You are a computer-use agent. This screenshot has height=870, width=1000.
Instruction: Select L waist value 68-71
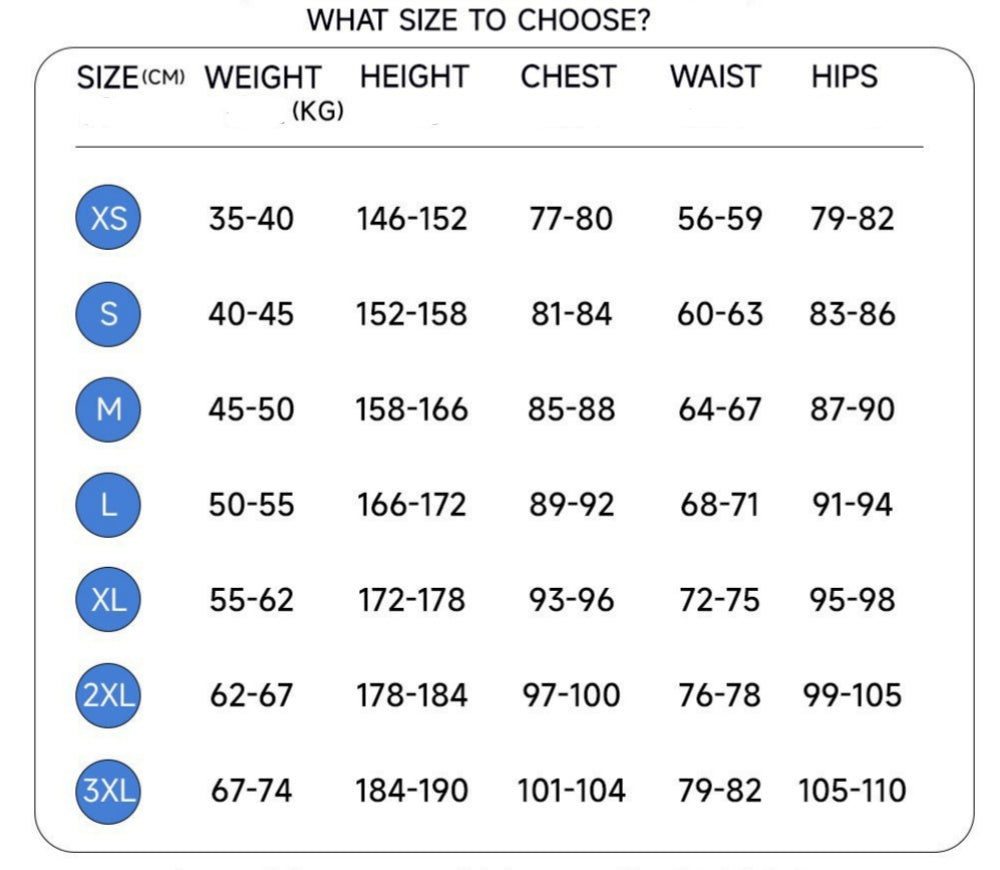(719, 505)
